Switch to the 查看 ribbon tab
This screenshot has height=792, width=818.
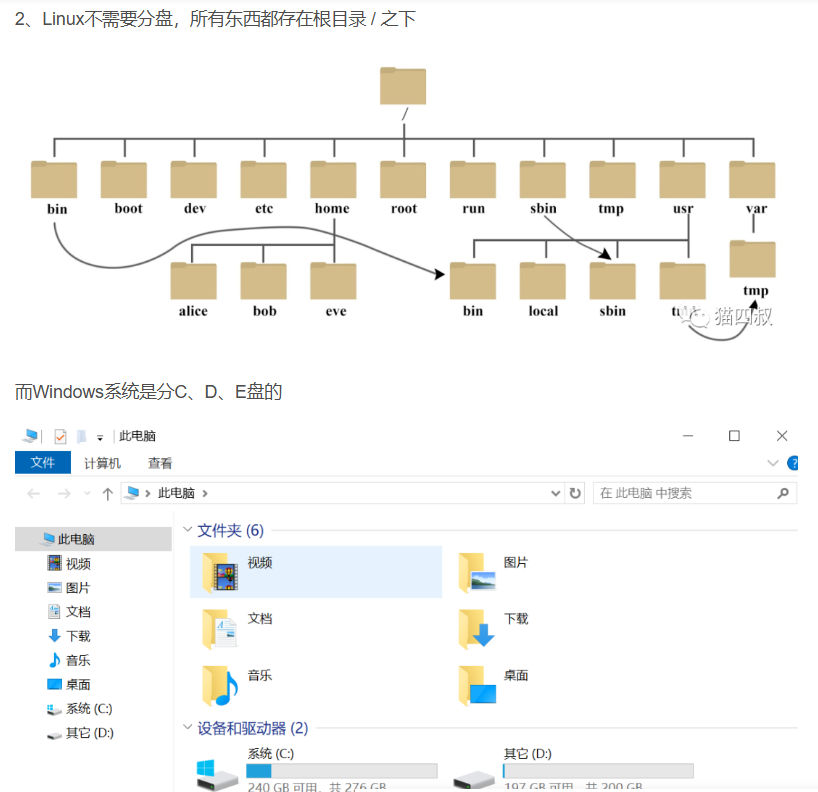click(x=160, y=463)
